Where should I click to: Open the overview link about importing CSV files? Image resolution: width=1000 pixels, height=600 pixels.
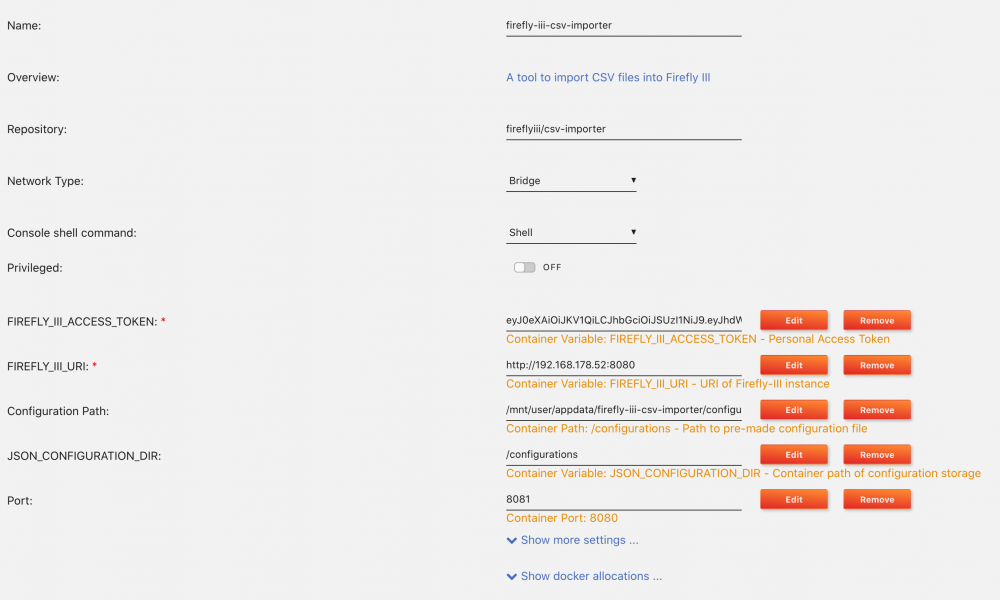click(x=608, y=77)
